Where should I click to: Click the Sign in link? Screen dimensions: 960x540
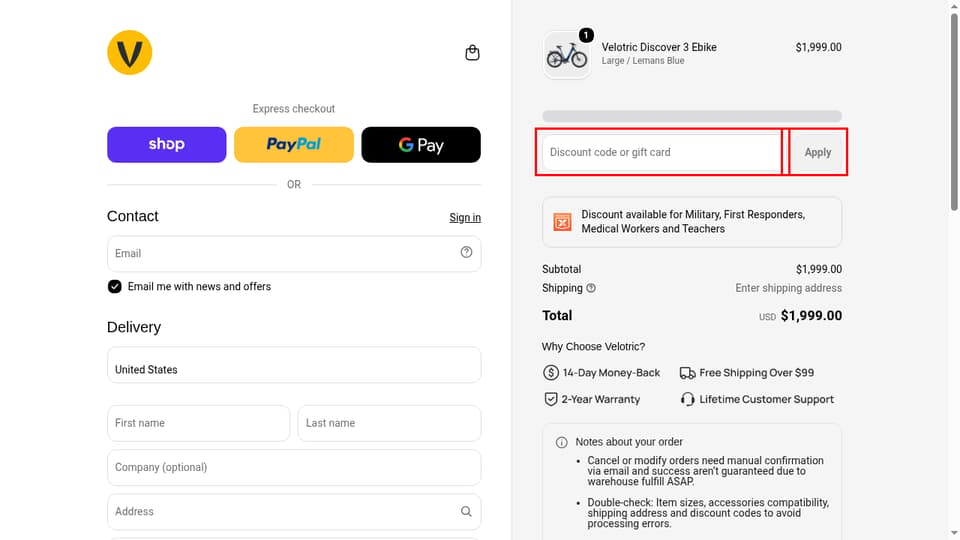coord(465,217)
